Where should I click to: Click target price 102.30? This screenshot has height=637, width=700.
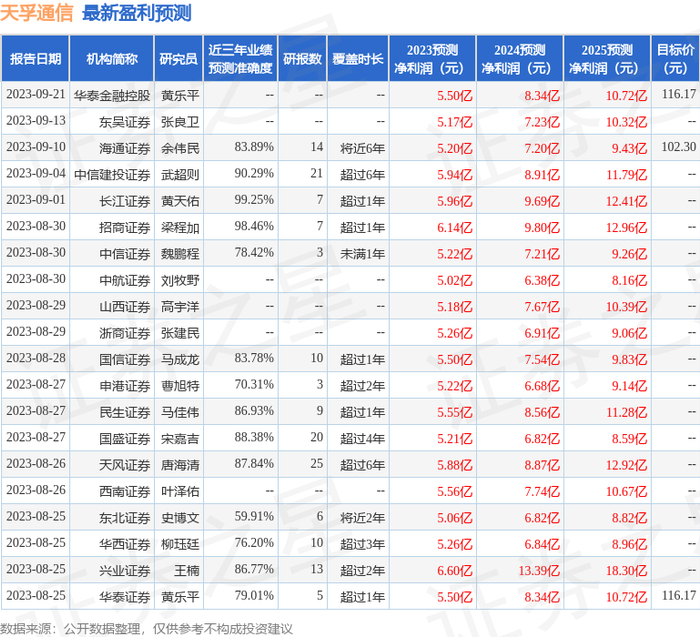tap(679, 147)
